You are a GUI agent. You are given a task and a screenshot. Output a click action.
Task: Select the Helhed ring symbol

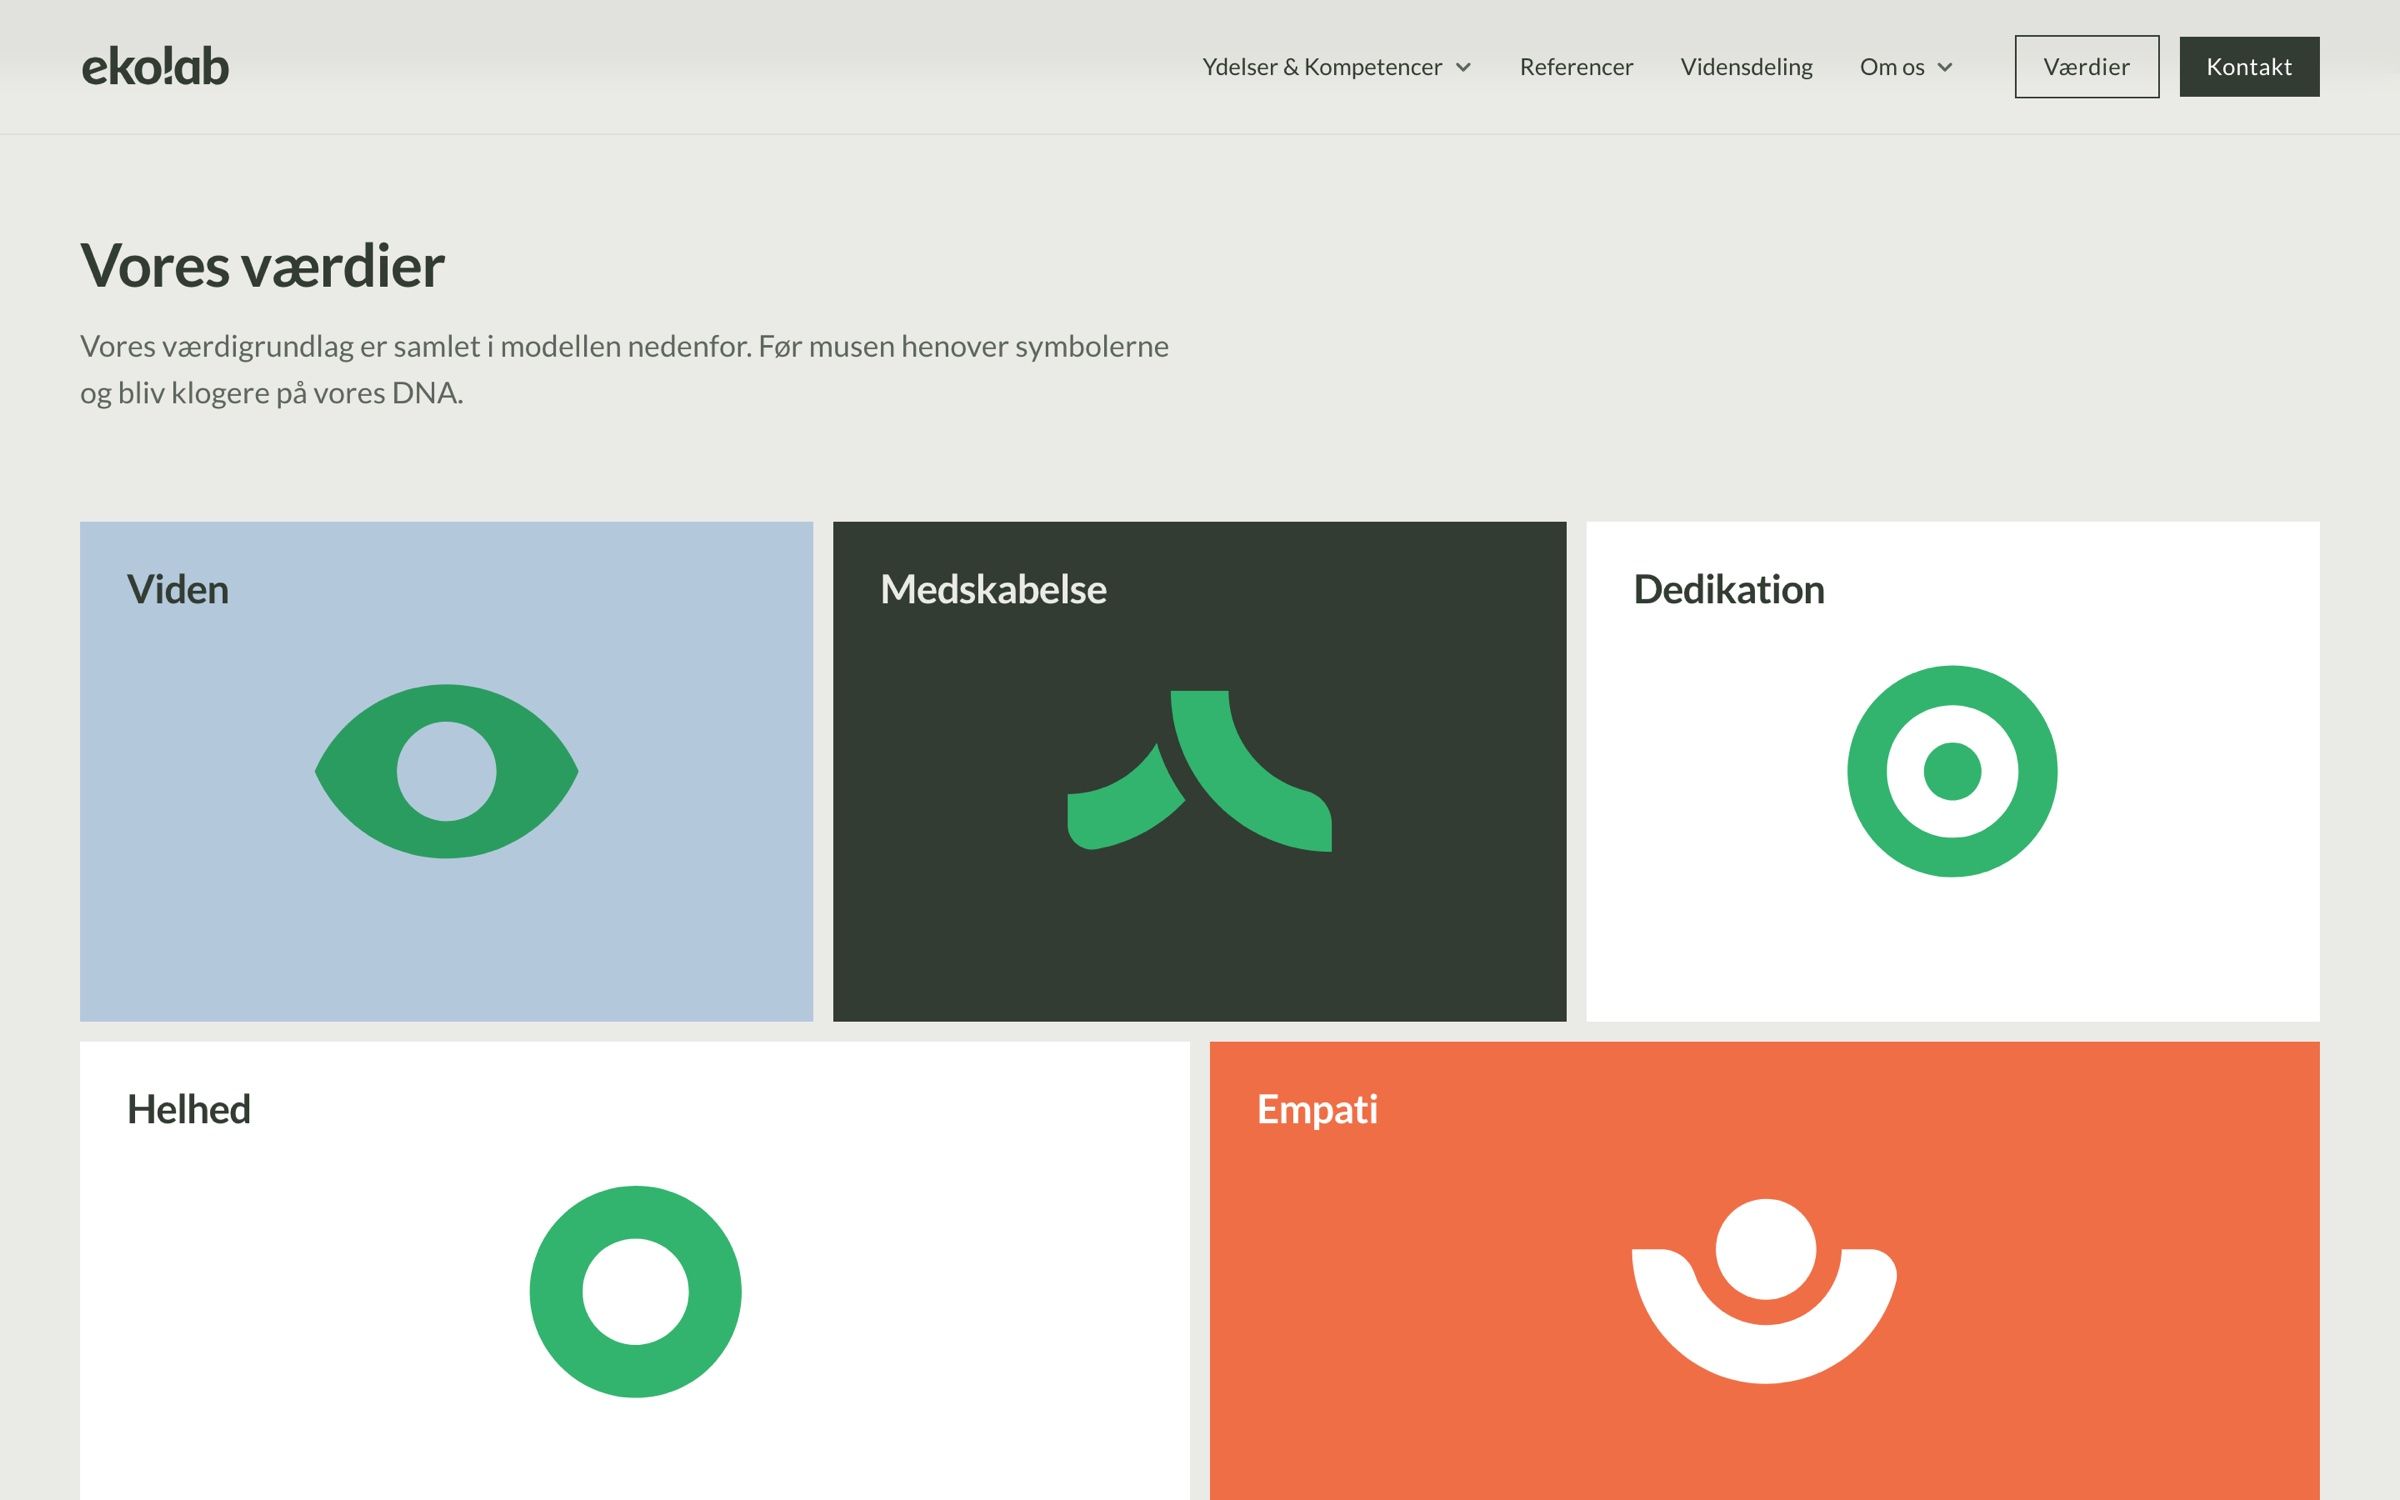pyautogui.click(x=635, y=1292)
